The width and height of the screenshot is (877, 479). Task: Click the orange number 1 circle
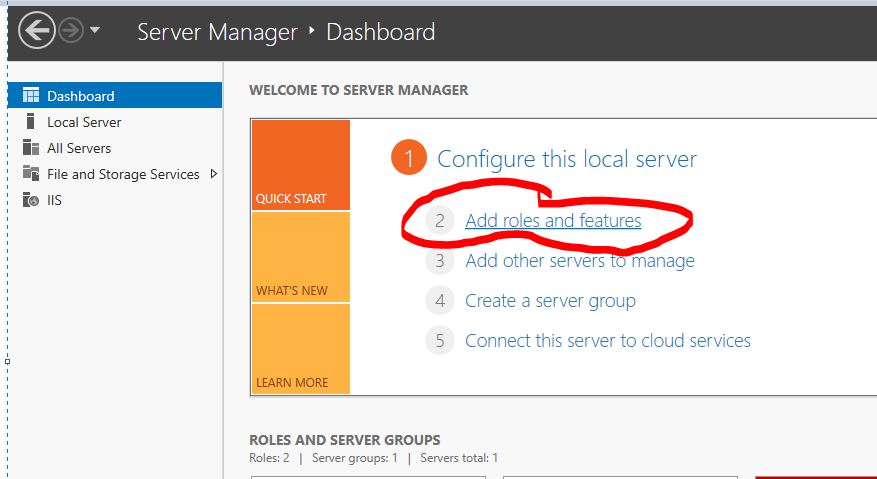(x=408, y=159)
